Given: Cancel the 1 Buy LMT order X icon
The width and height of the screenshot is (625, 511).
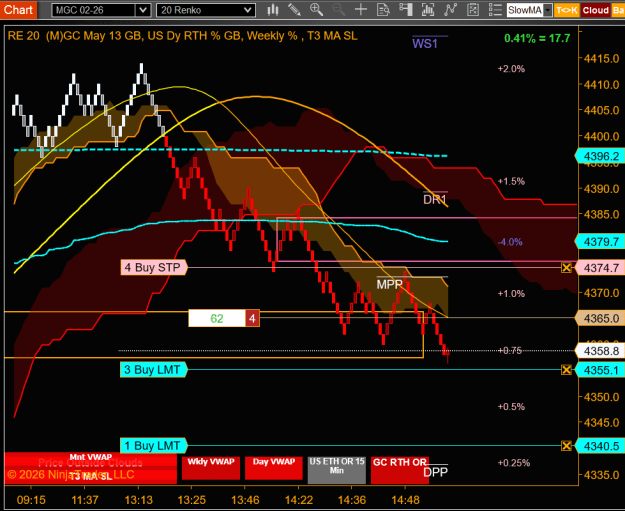Looking at the screenshot, I should point(566,446).
